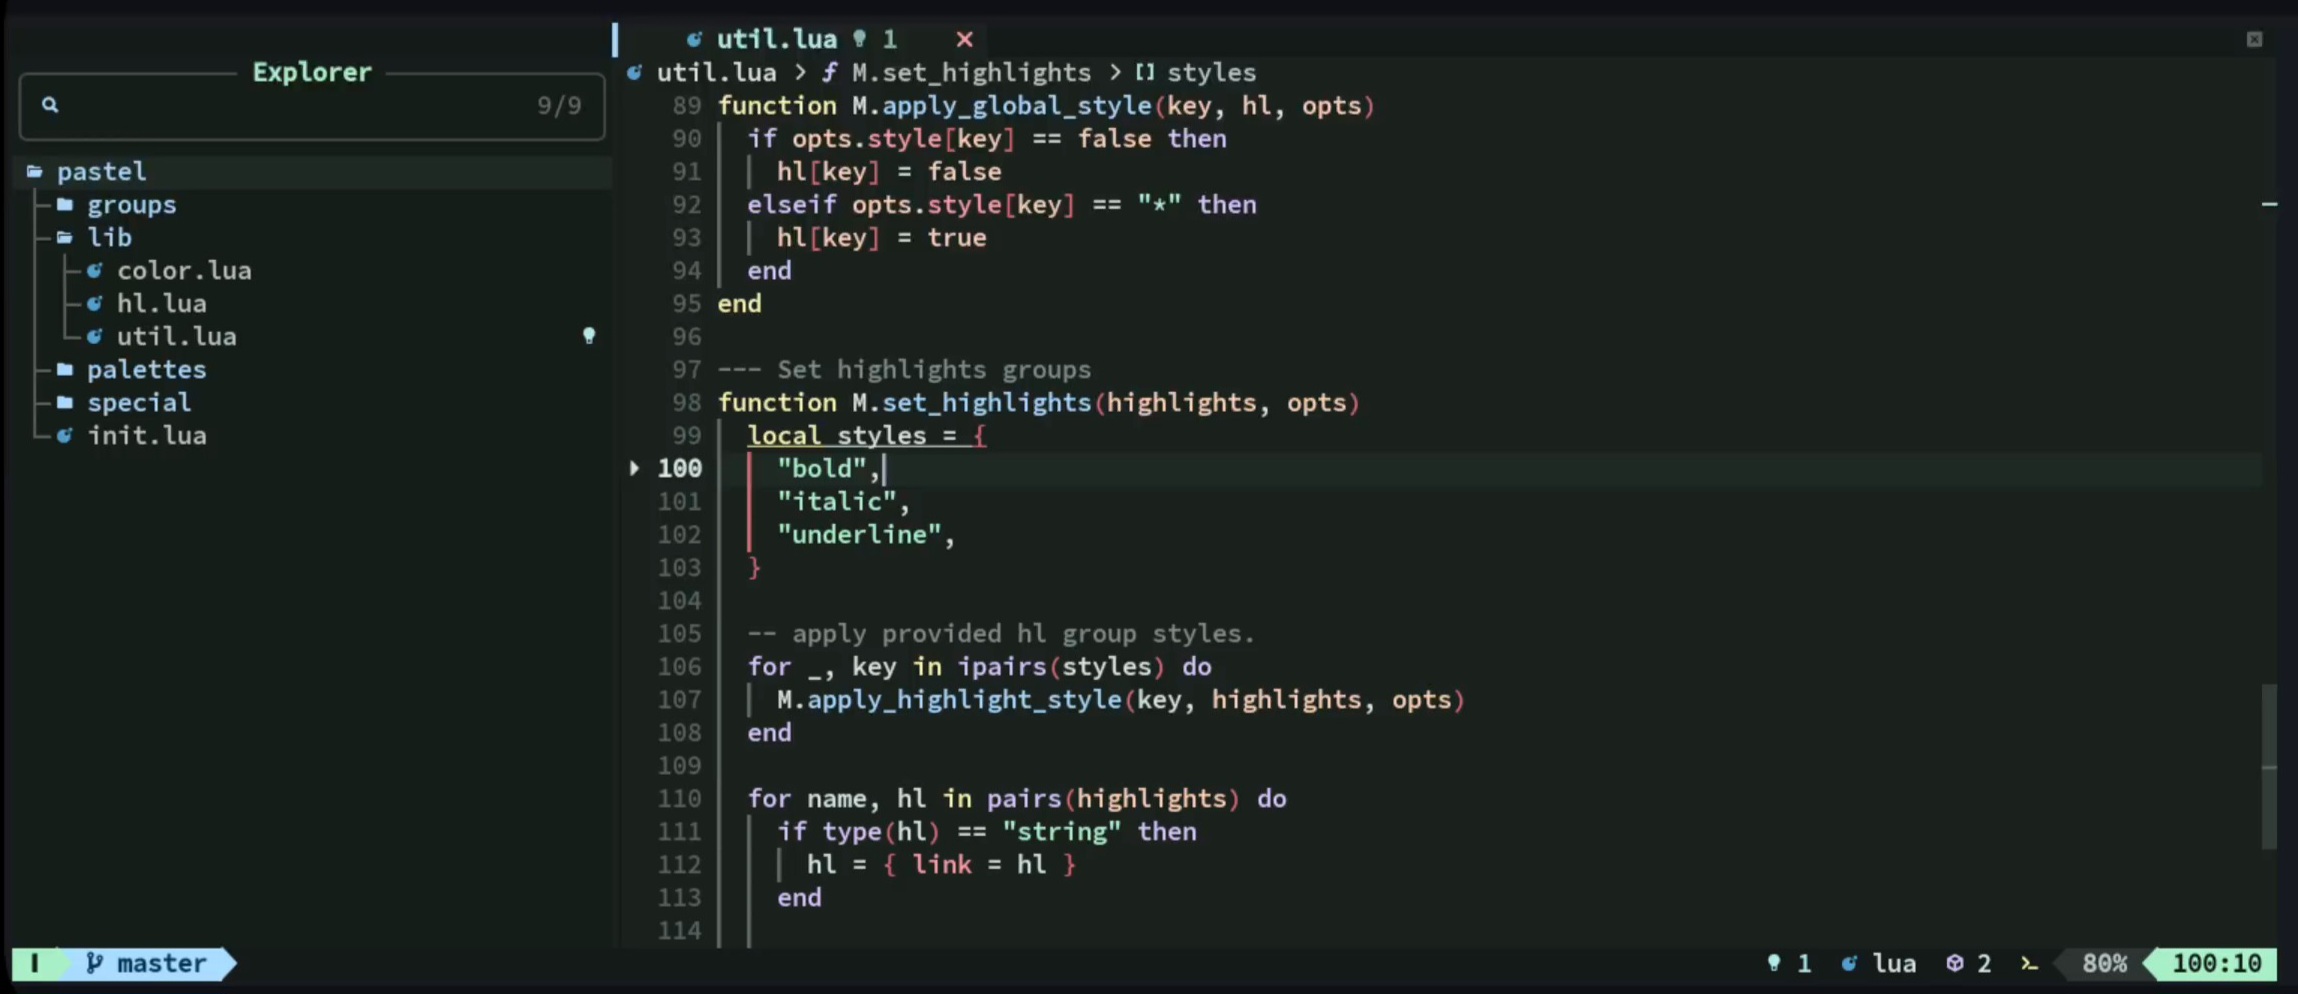This screenshot has height=994, width=2298.
Task: Expand the groups folder
Action: pos(131,204)
